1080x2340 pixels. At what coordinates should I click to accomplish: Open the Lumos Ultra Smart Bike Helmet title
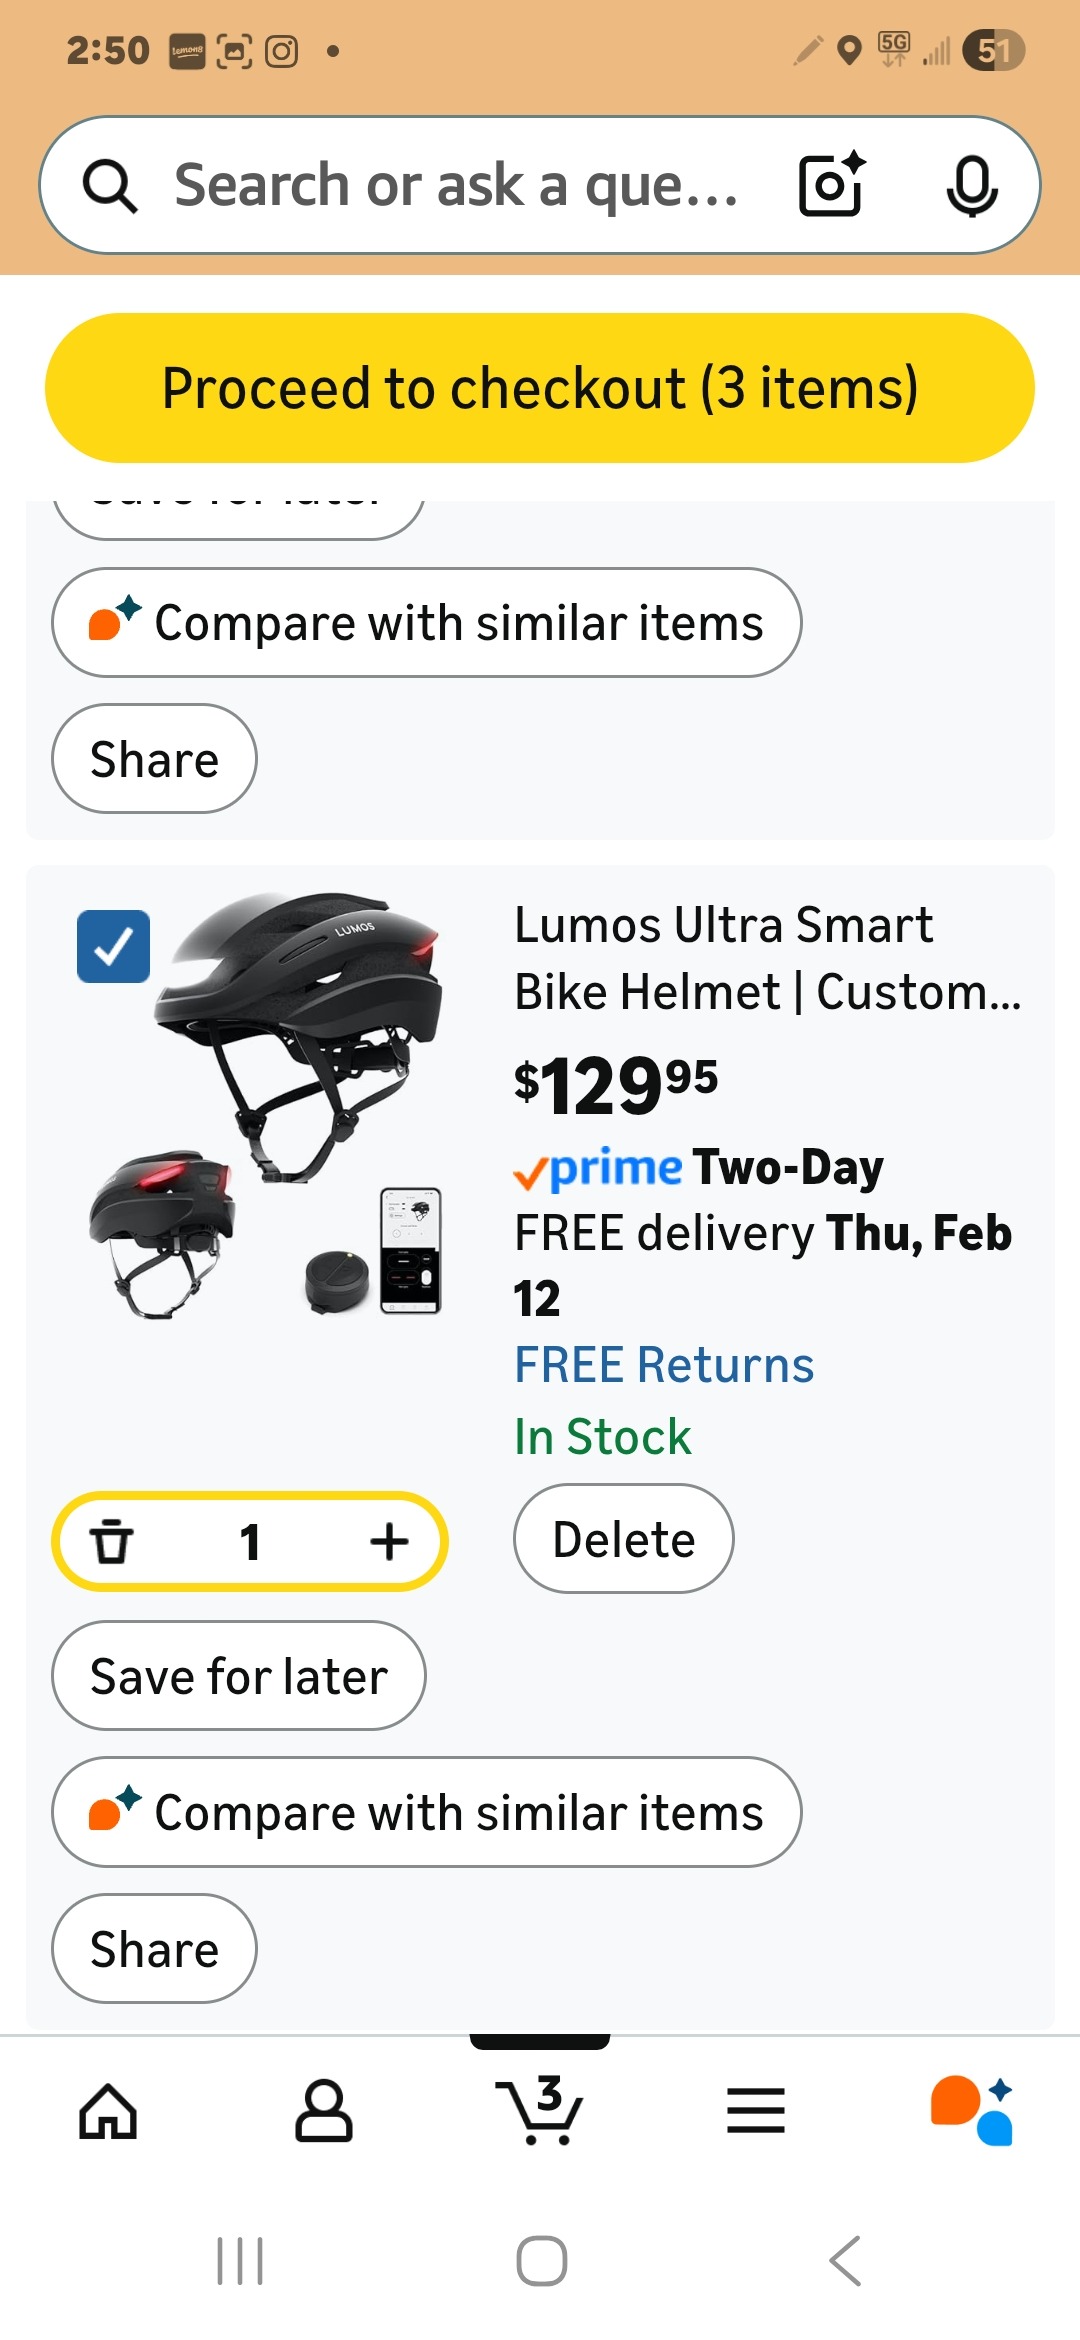tap(766, 958)
